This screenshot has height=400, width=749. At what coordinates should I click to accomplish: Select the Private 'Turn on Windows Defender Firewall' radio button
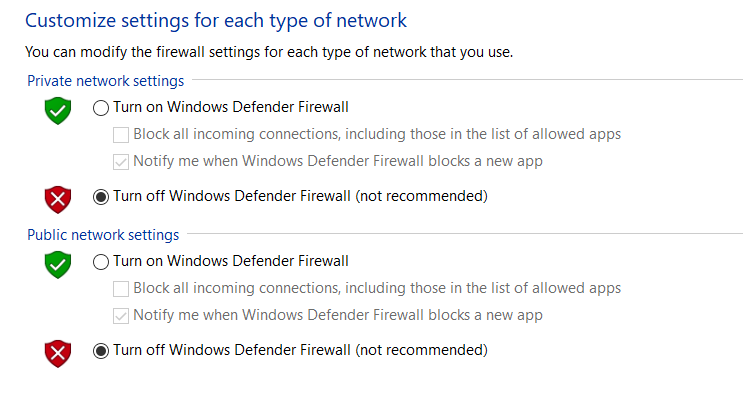click(101, 107)
